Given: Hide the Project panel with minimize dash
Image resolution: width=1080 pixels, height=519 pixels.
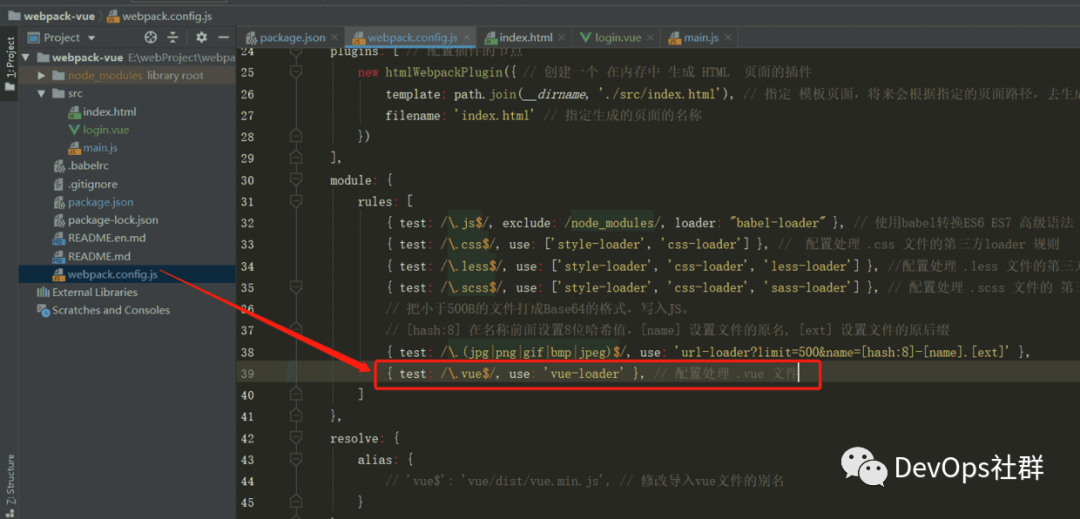Looking at the screenshot, I should 223,37.
